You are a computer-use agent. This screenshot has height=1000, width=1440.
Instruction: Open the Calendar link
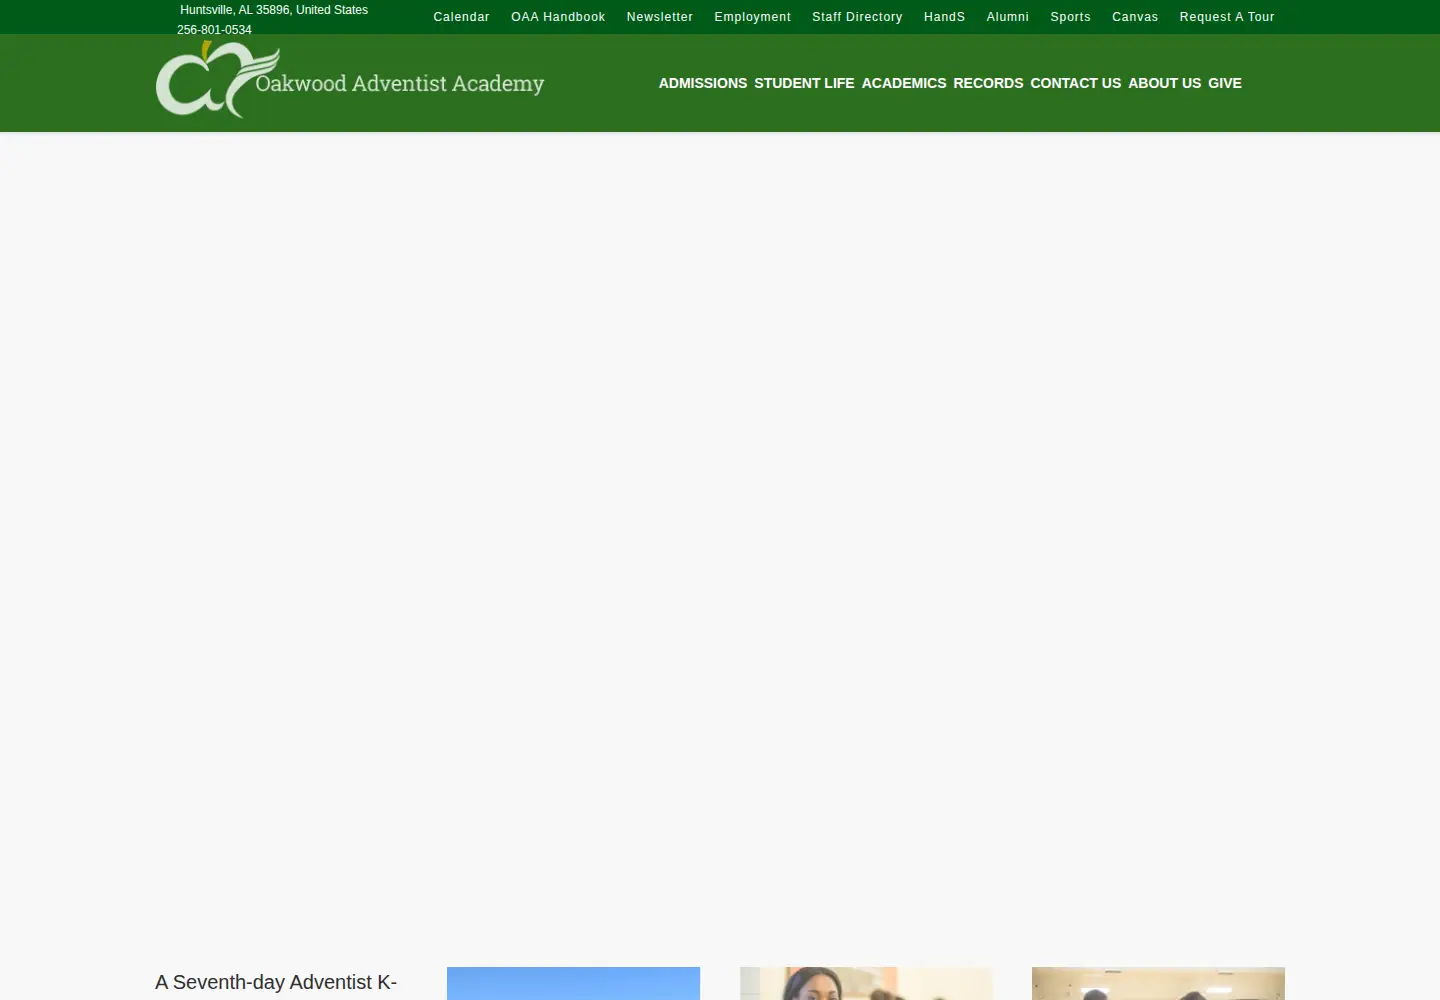pos(461,17)
